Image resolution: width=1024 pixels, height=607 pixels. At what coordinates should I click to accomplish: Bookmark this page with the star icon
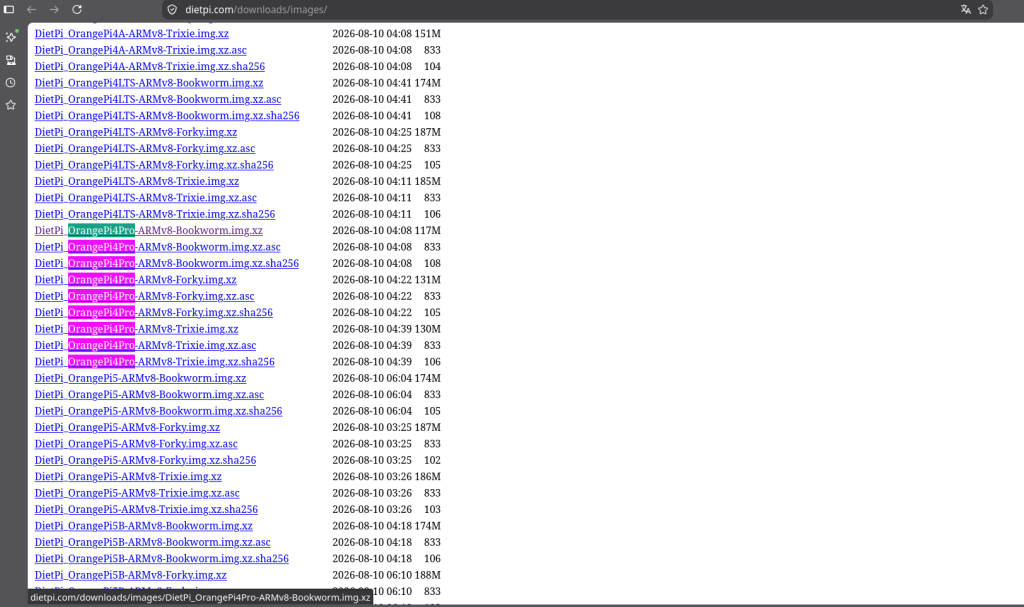[983, 10]
